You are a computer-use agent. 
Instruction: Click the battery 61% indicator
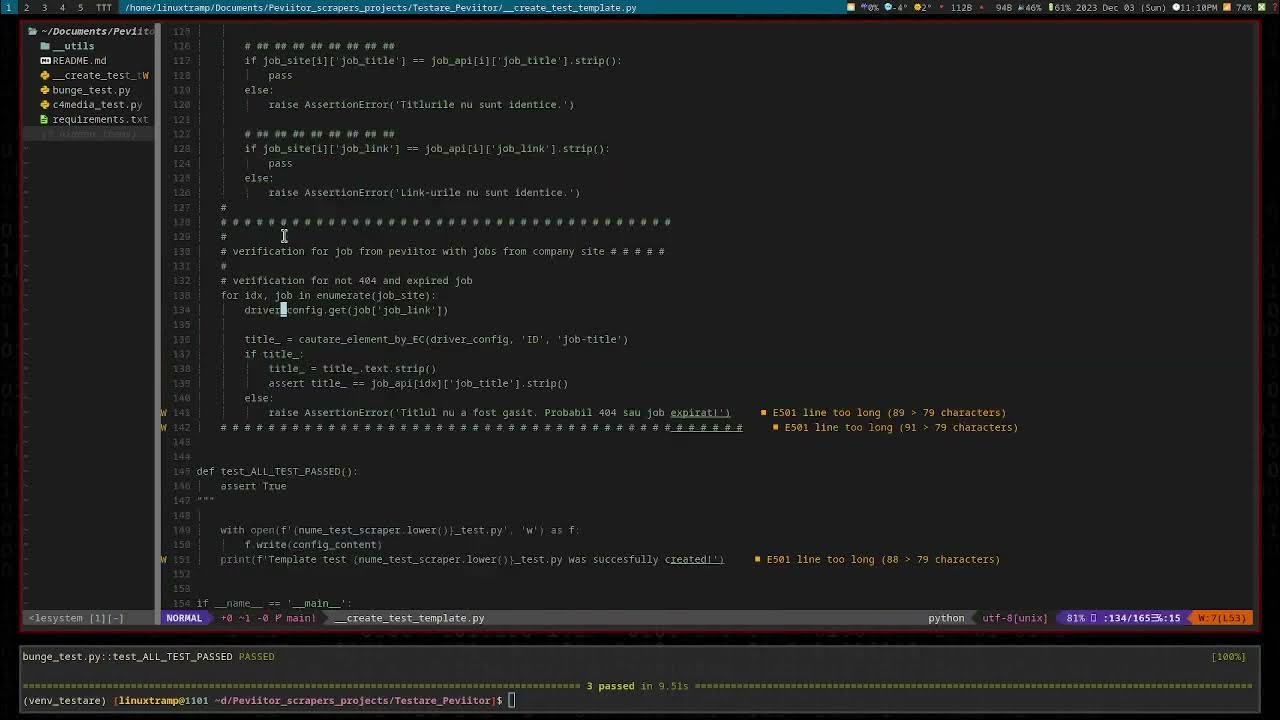click(x=1058, y=7)
